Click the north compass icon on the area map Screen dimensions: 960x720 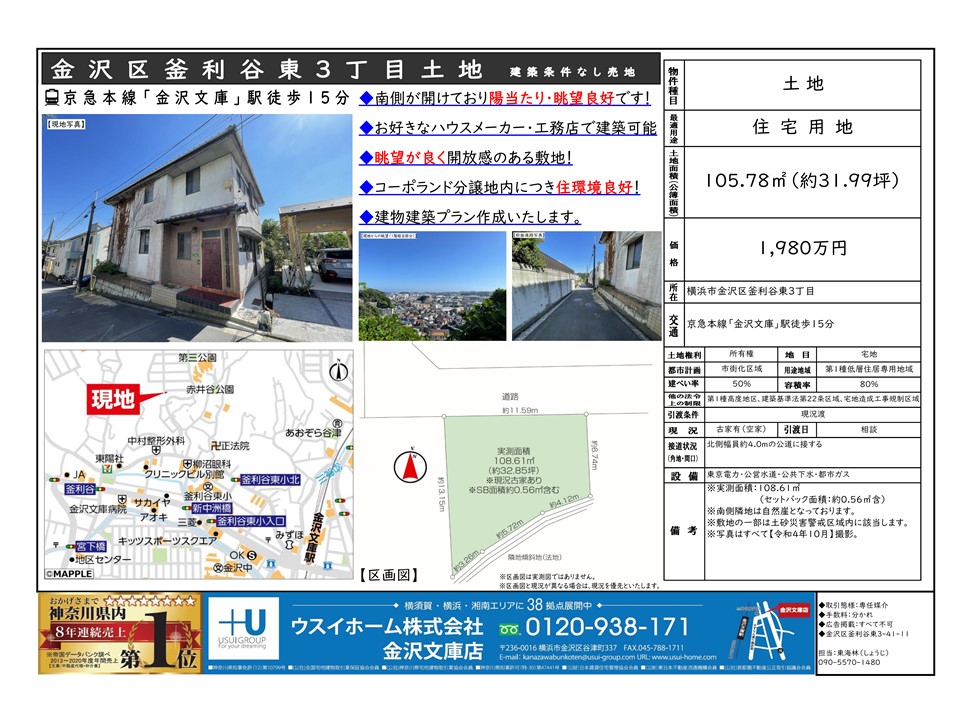(337, 371)
